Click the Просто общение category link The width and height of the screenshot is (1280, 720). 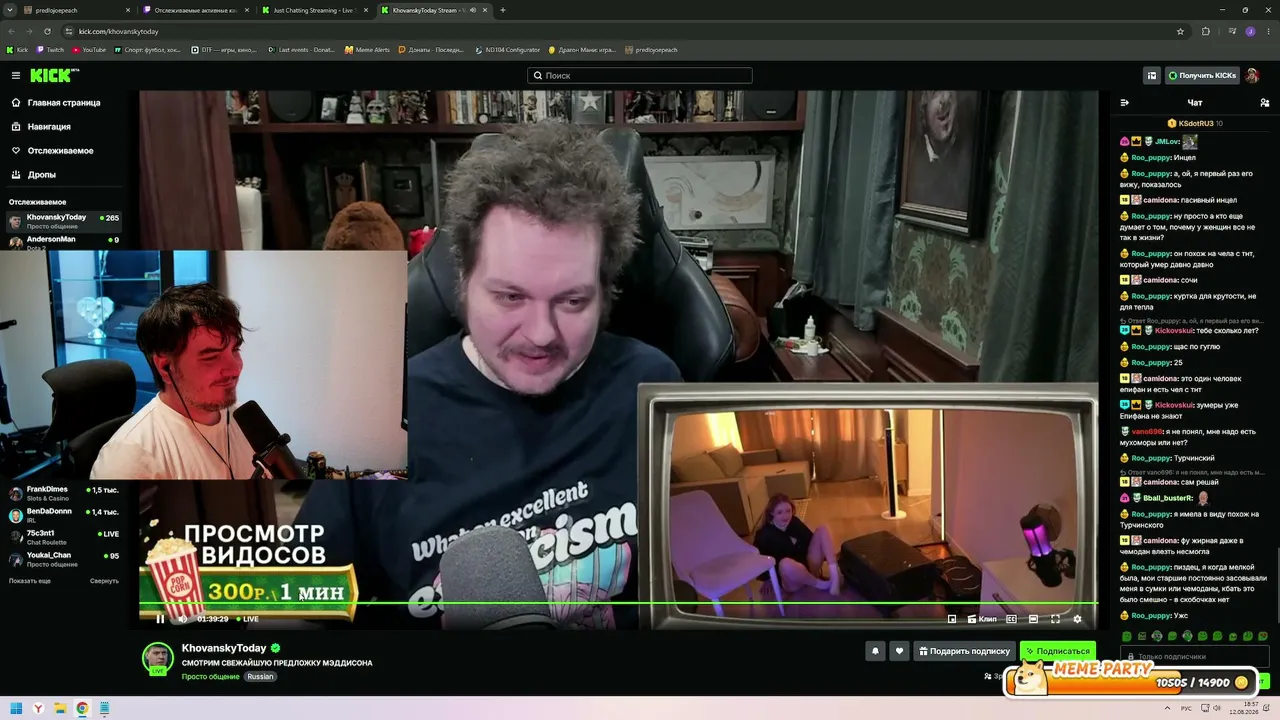coord(211,676)
